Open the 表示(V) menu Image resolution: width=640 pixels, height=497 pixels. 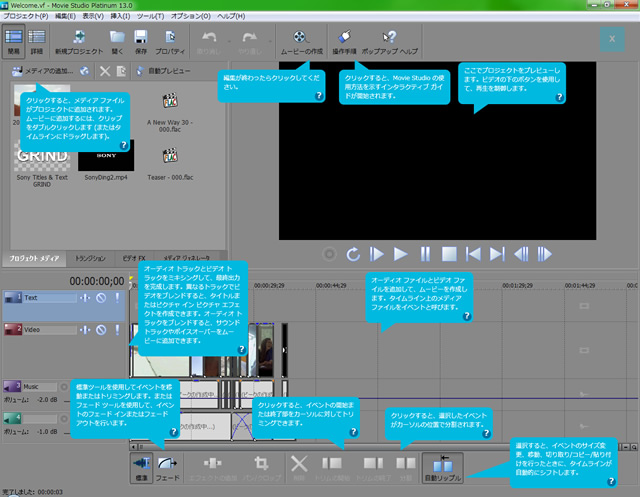tap(93, 16)
